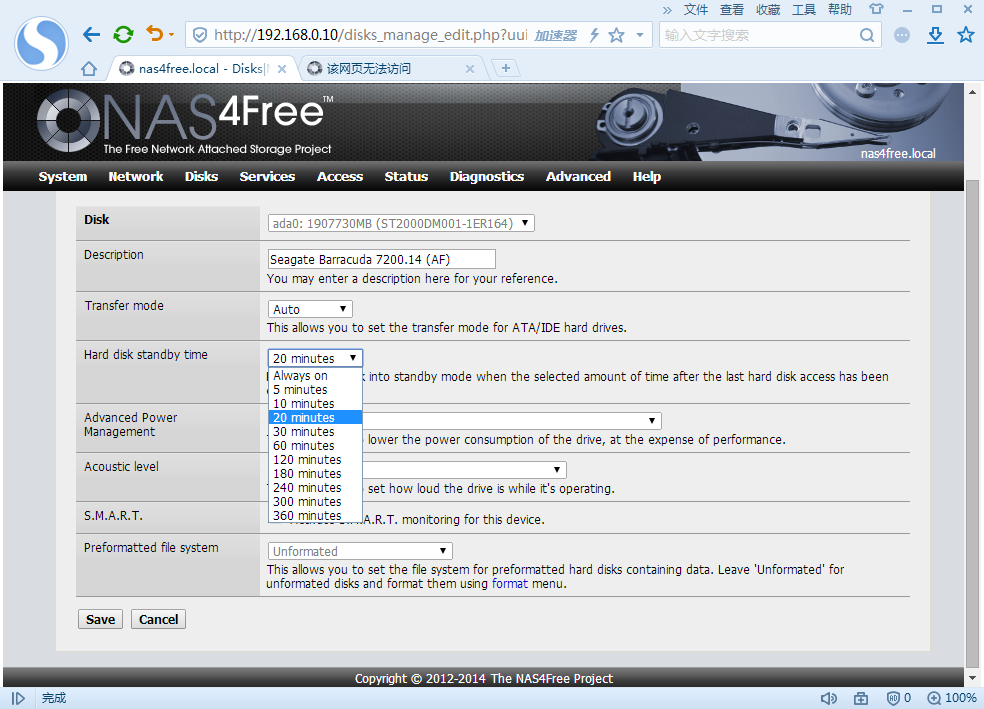Click the search magnifier icon
Screen dimensions: 984x709
[x=867, y=35]
